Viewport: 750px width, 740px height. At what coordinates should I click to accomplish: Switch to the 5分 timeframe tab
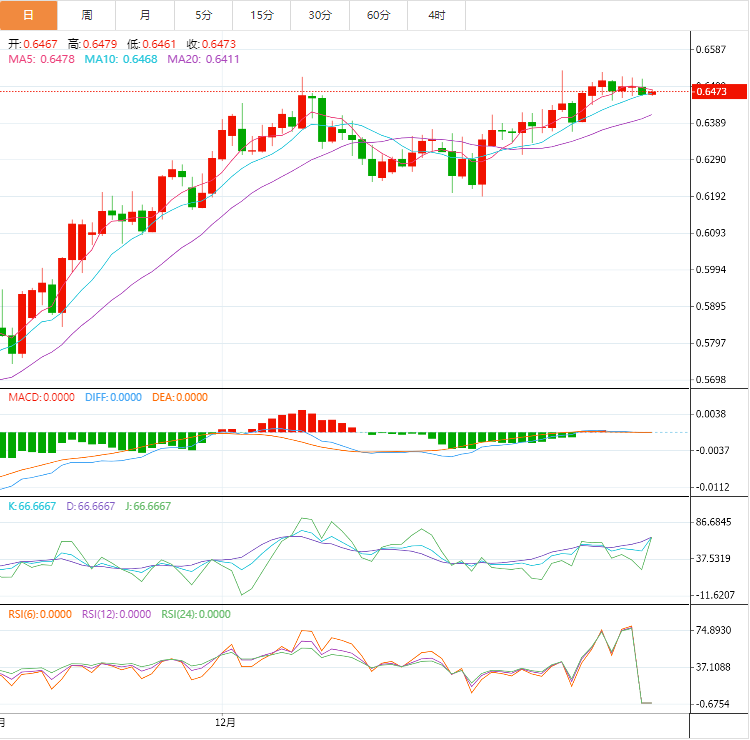point(204,15)
